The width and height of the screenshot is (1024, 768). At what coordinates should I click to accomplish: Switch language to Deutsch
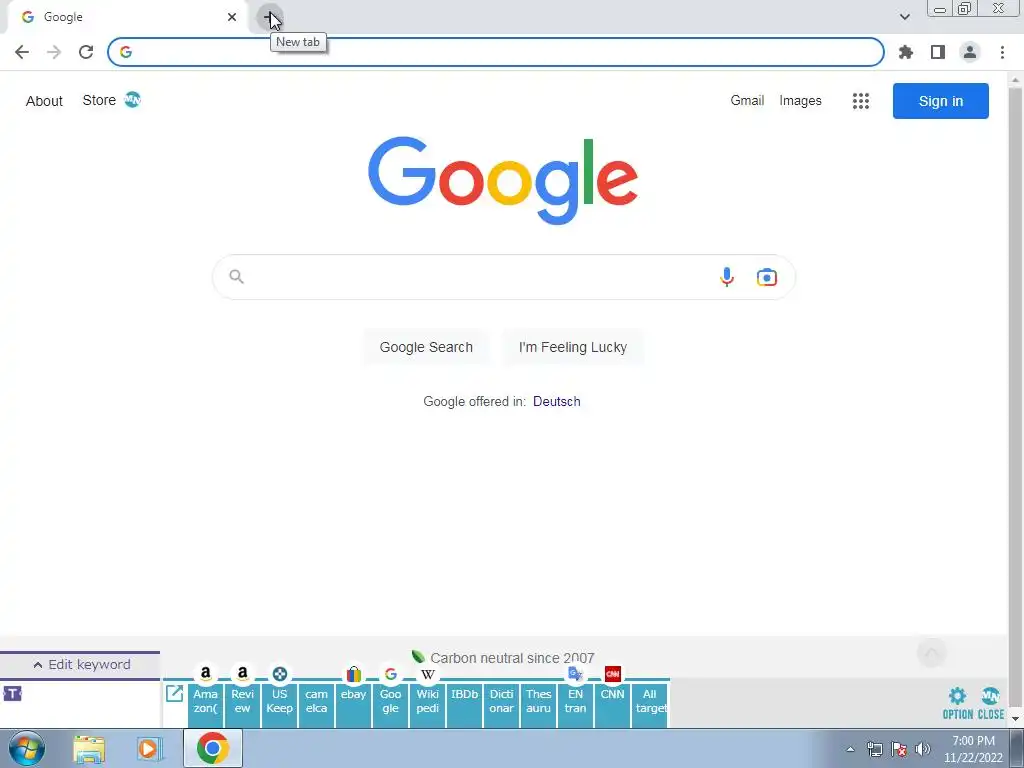click(556, 402)
